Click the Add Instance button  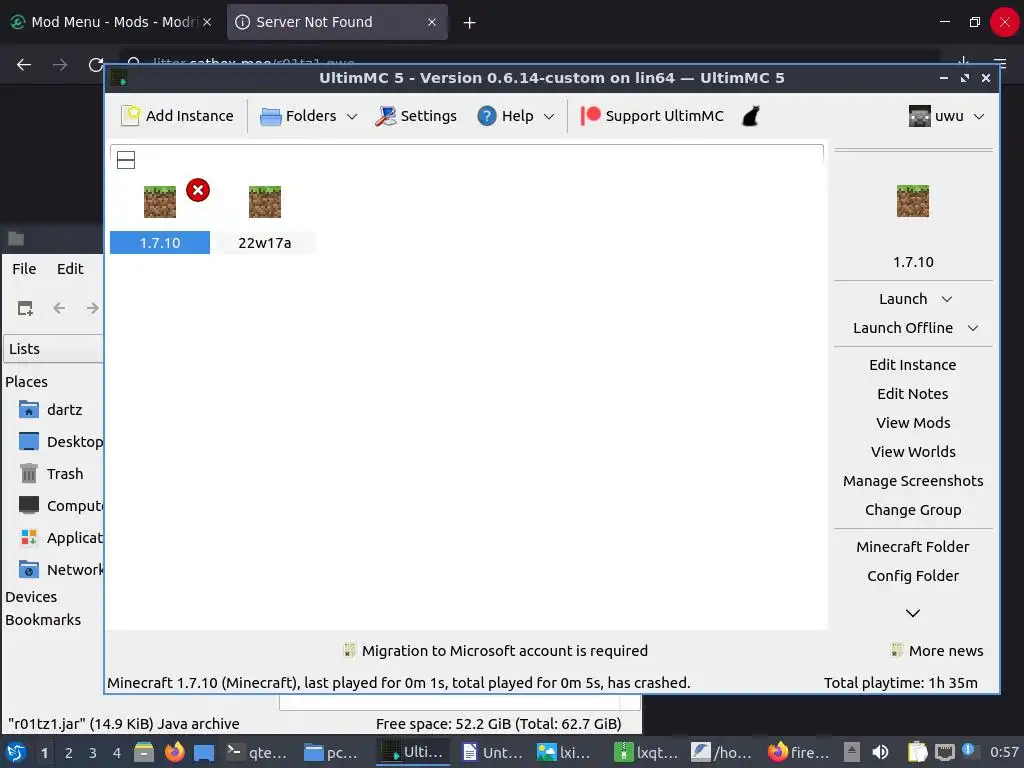pyautogui.click(x=178, y=116)
